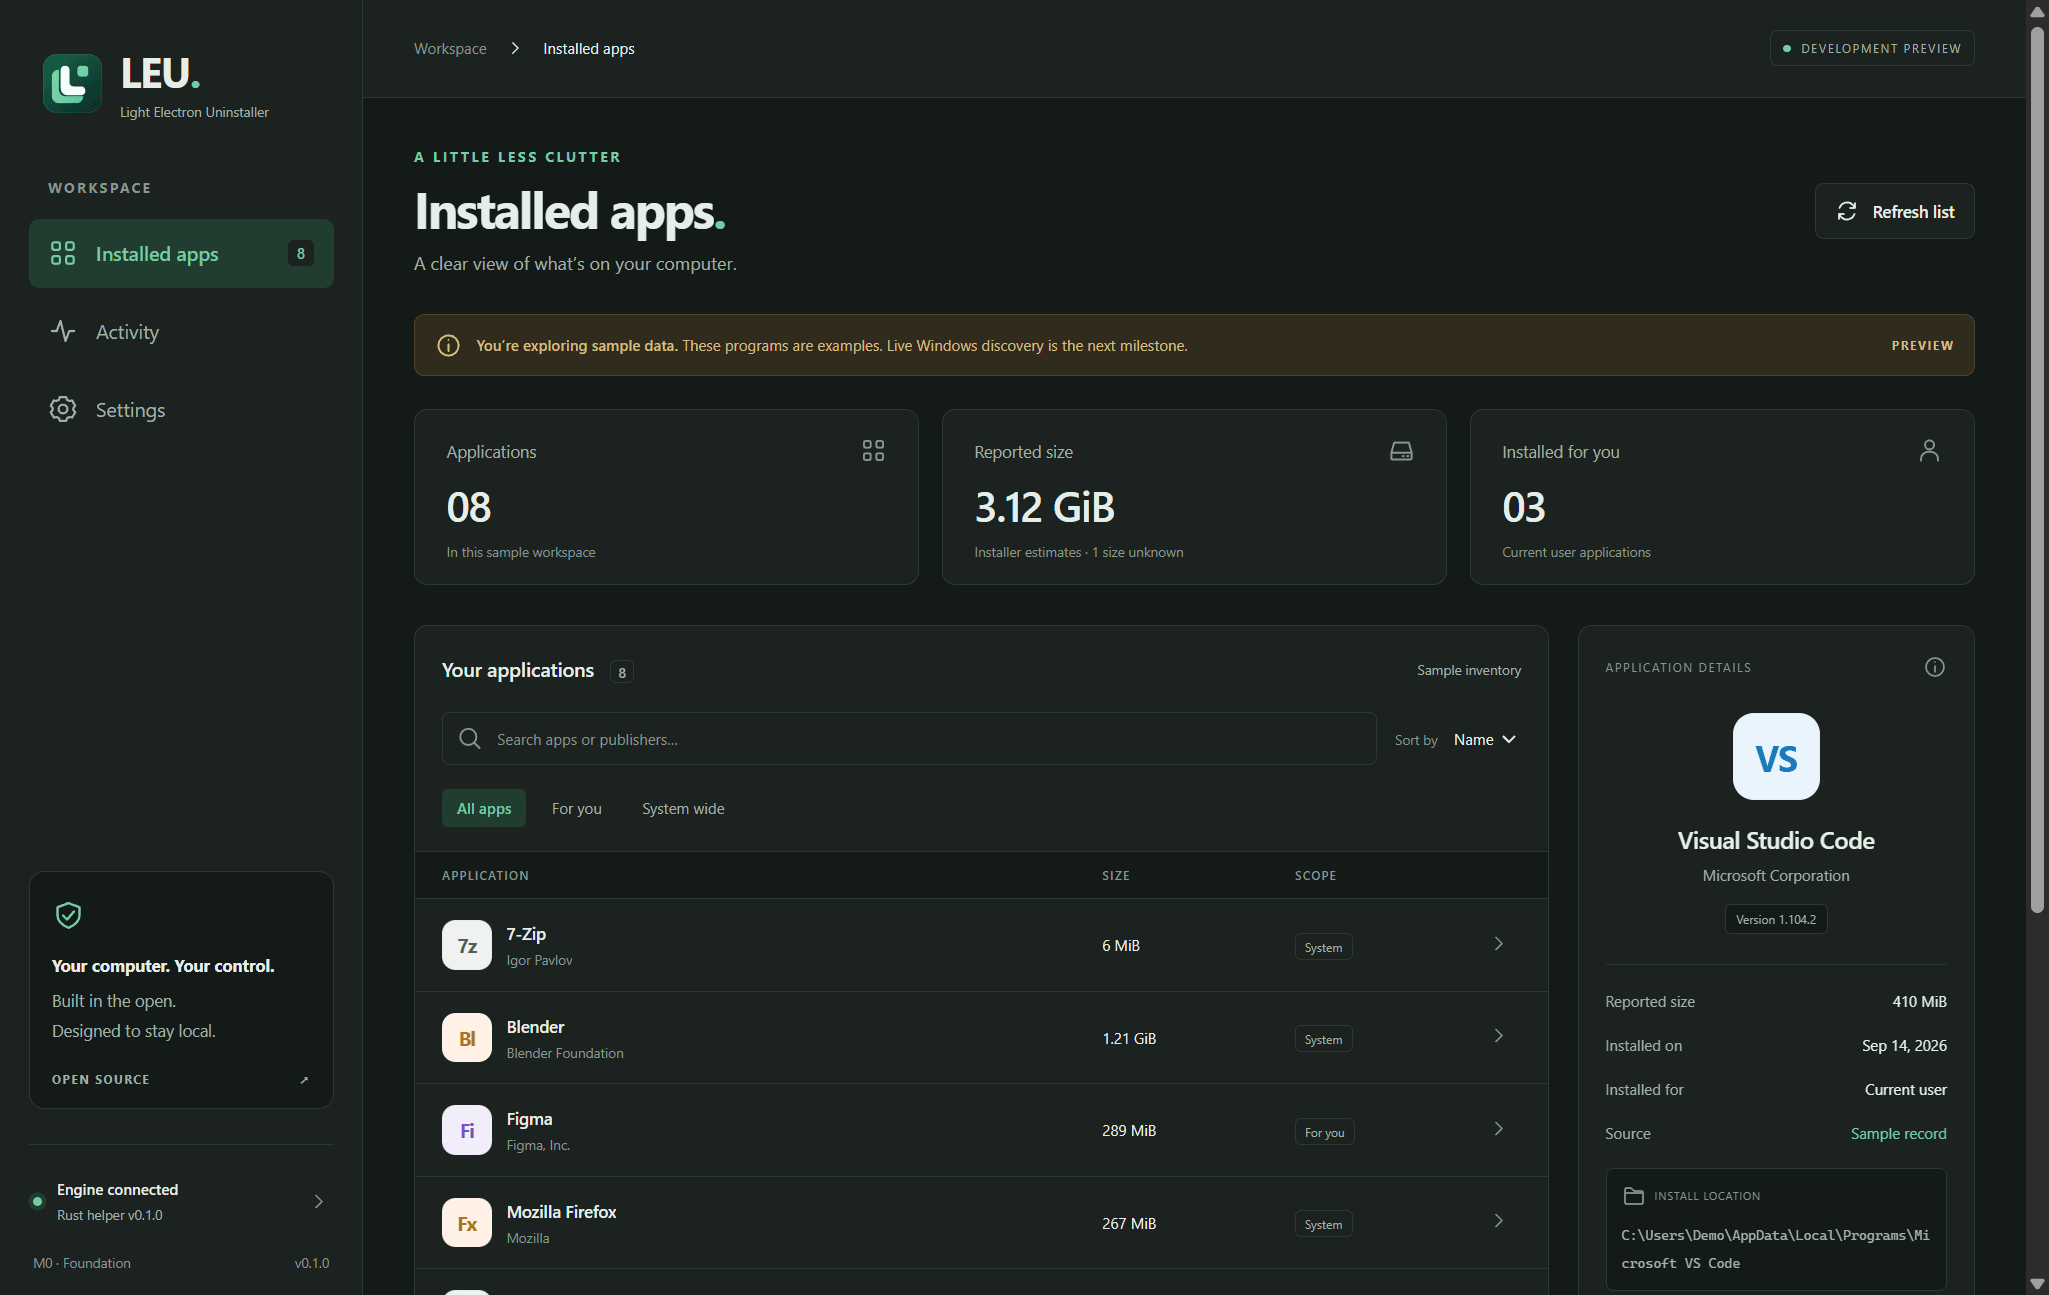Click the person icon on Installed for you card
This screenshot has width=2049, height=1295.
1929,451
